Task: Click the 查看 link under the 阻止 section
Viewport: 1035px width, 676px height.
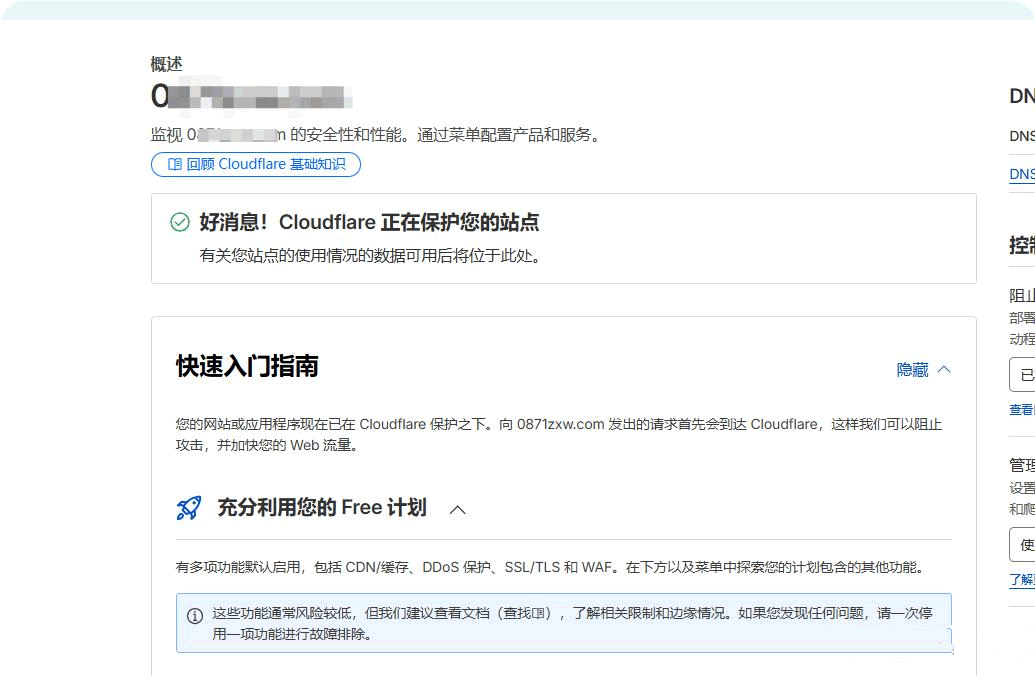Action: click(1022, 410)
